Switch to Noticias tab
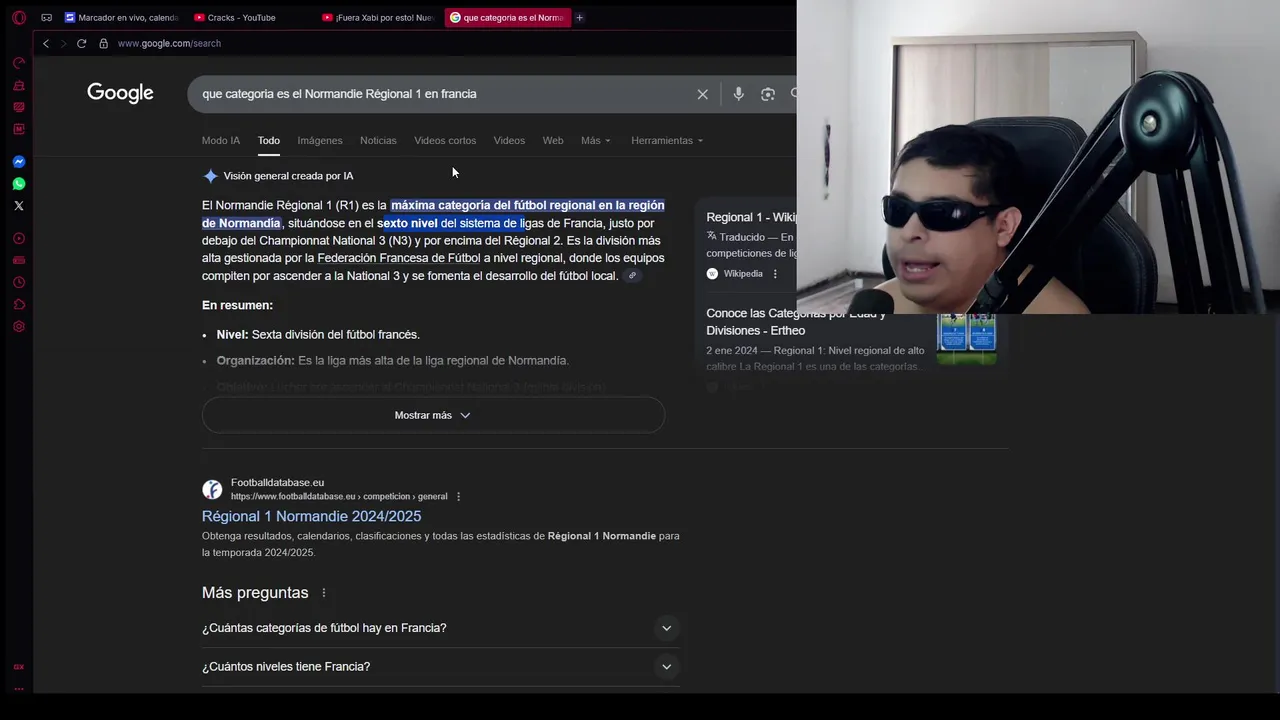Screen dimensions: 1280x720 coord(378,141)
